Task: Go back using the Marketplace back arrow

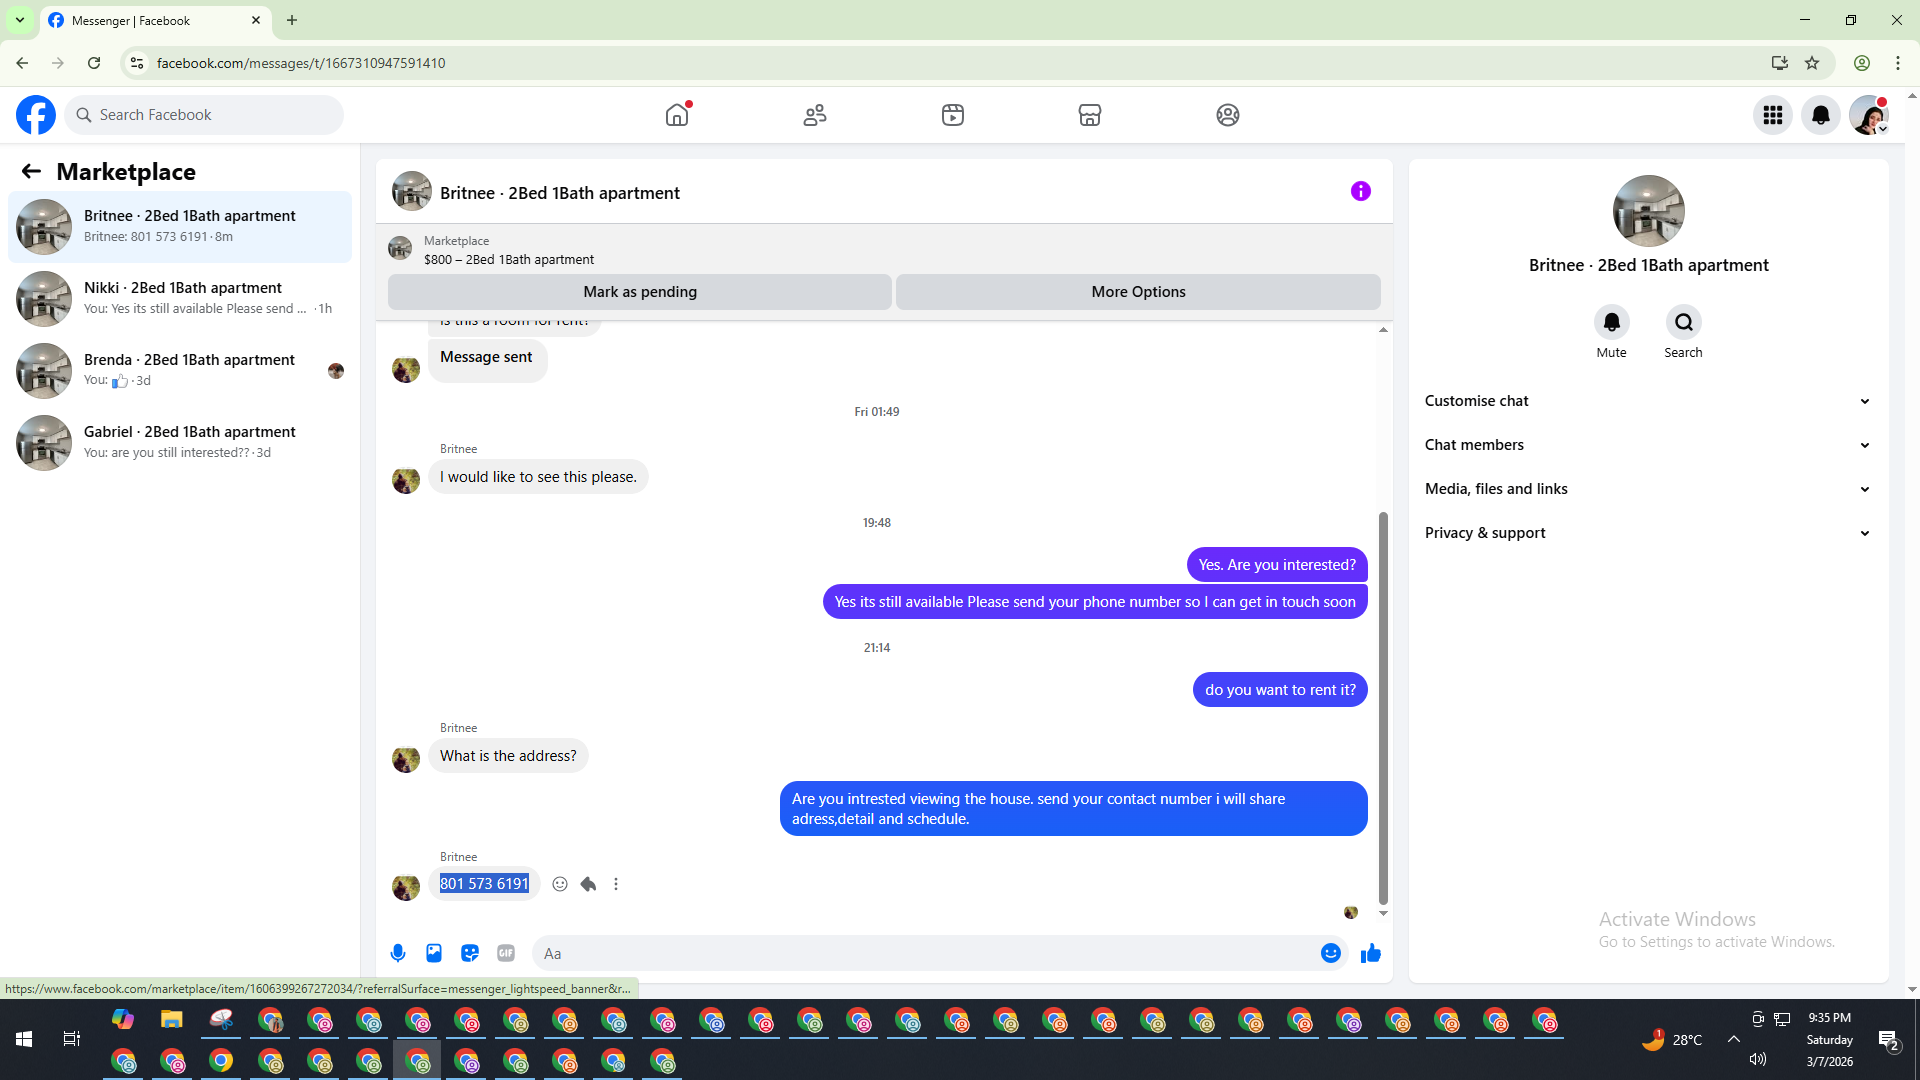Action: point(31,171)
